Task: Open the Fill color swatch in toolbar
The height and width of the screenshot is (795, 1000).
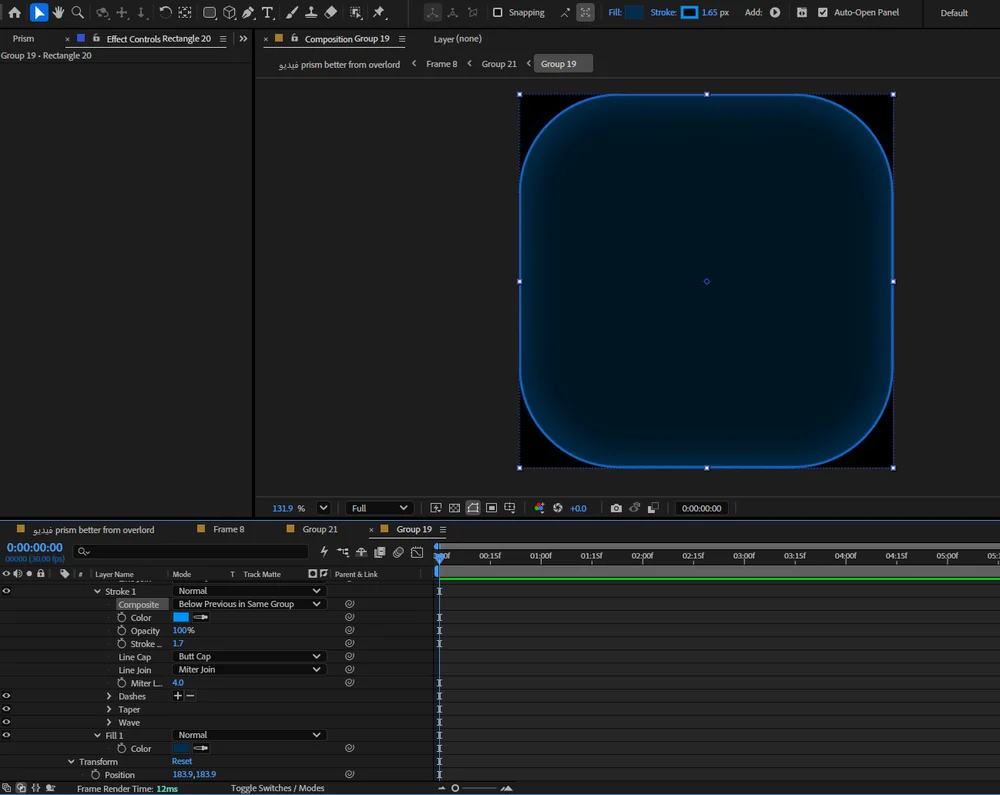Action: 635,12
